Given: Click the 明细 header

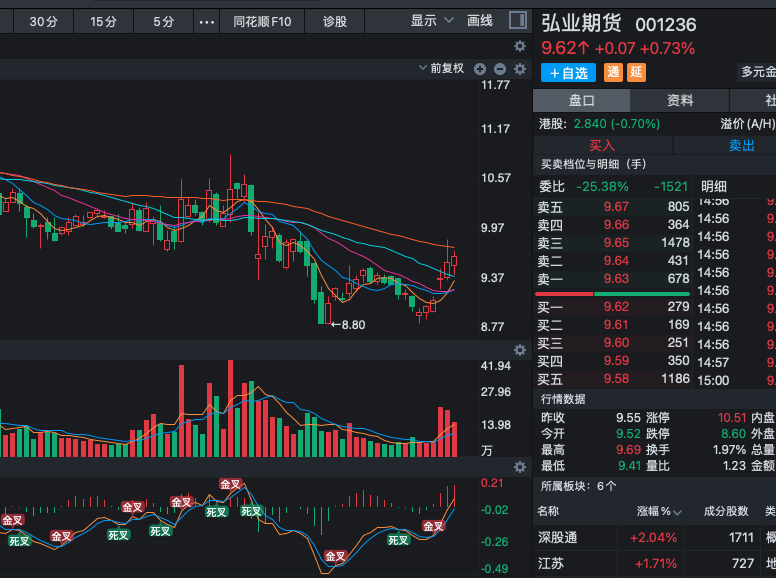Looking at the screenshot, I should [714, 187].
